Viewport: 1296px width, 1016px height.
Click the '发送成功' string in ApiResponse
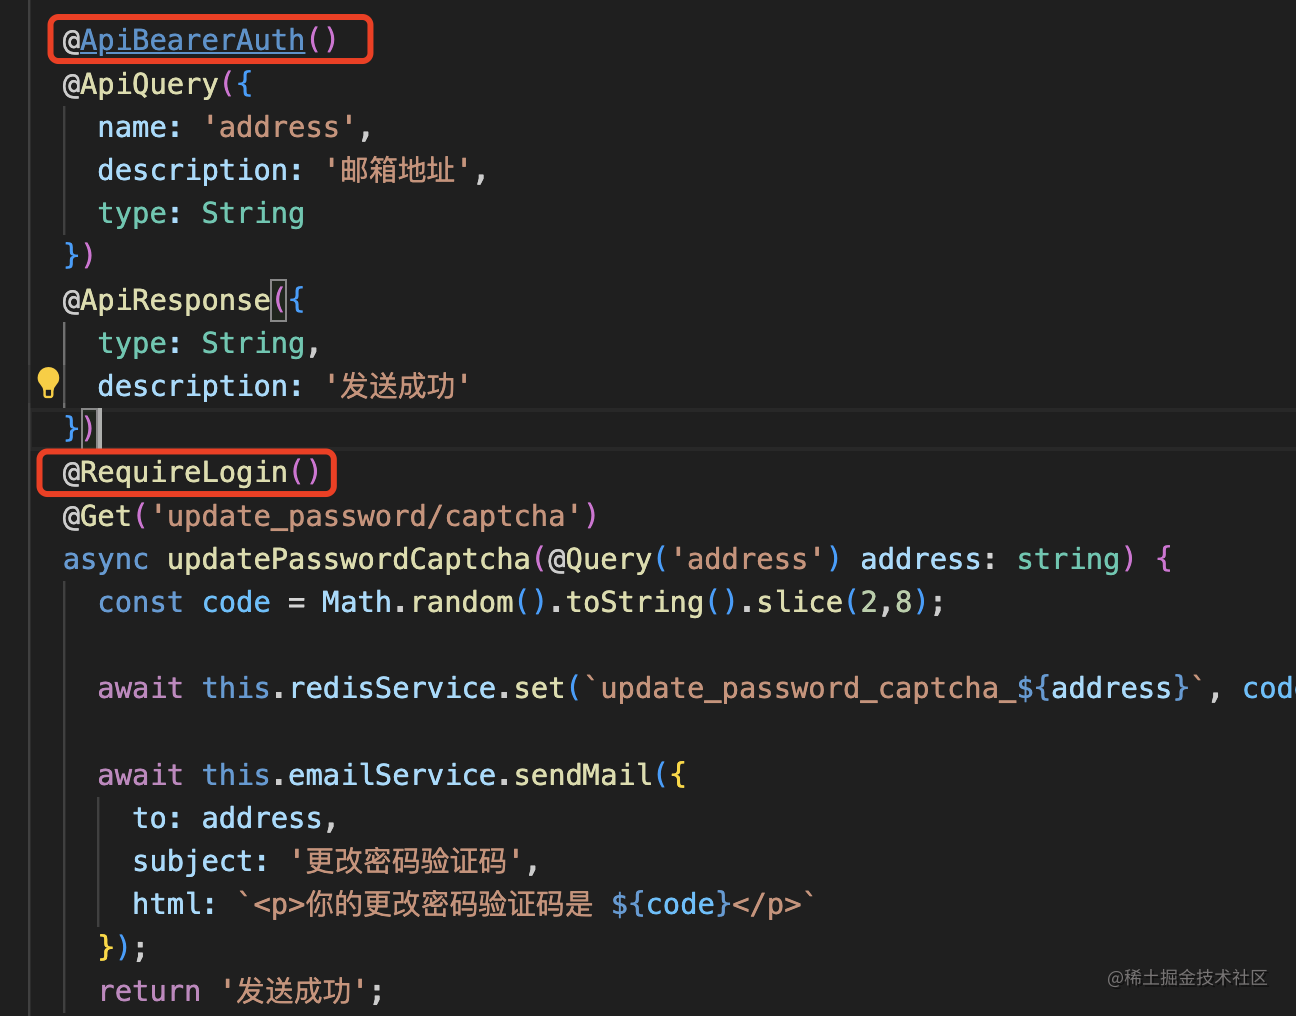[x=397, y=386]
